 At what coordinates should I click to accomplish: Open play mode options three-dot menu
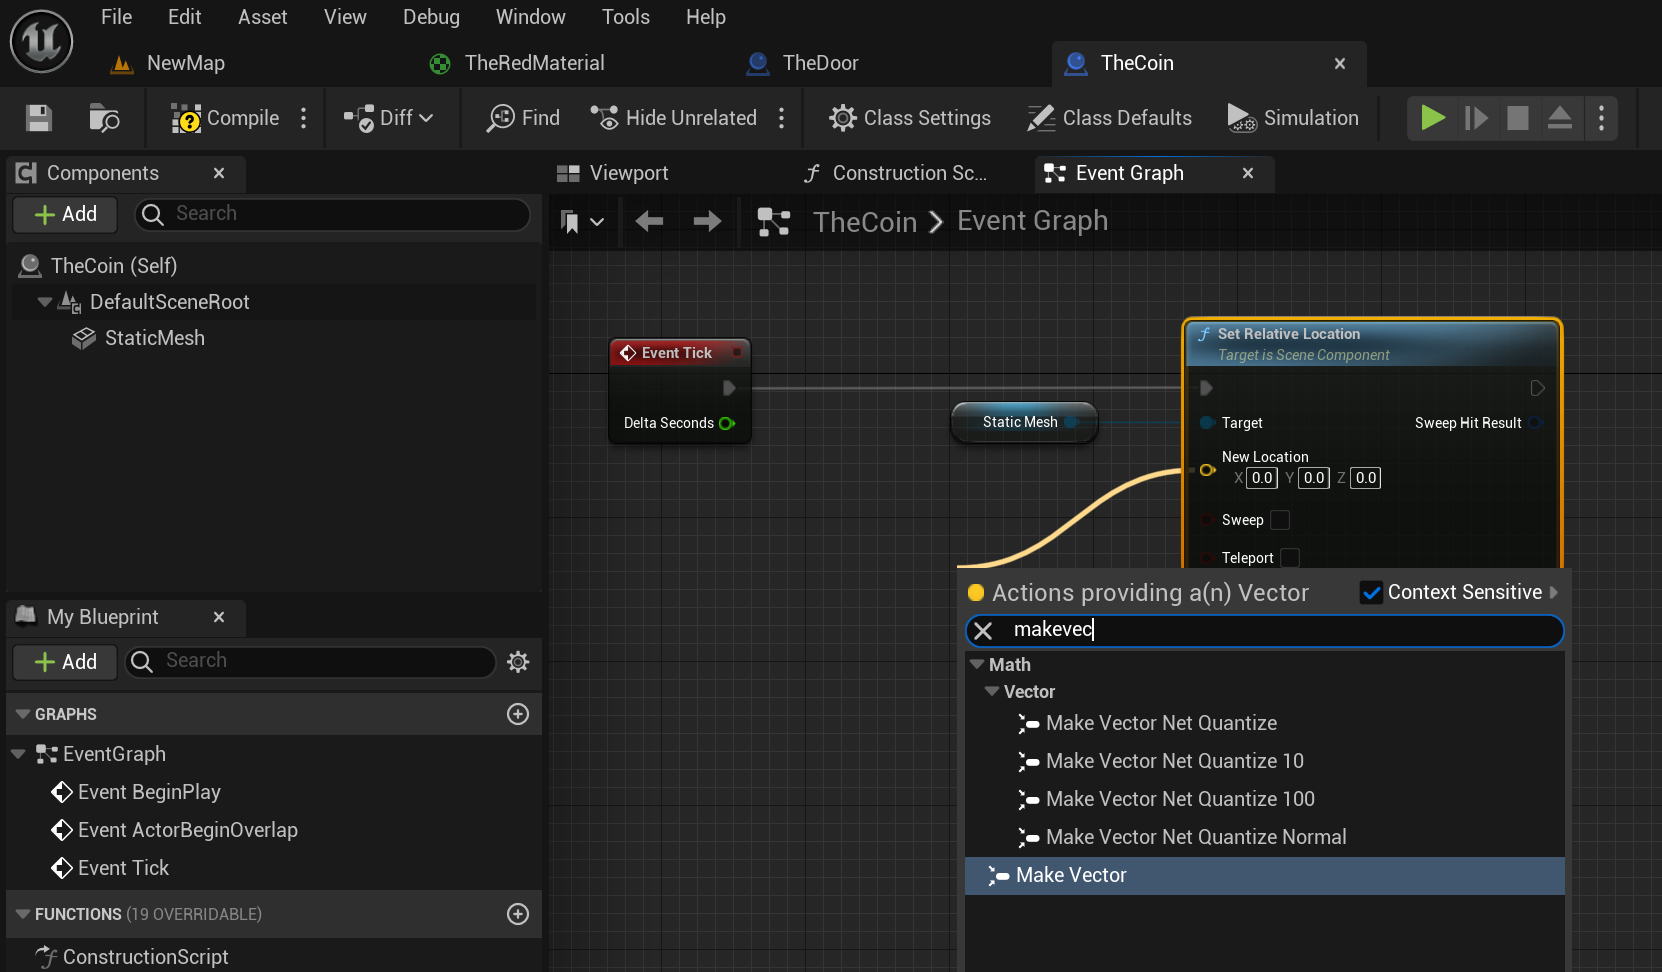tap(1602, 118)
